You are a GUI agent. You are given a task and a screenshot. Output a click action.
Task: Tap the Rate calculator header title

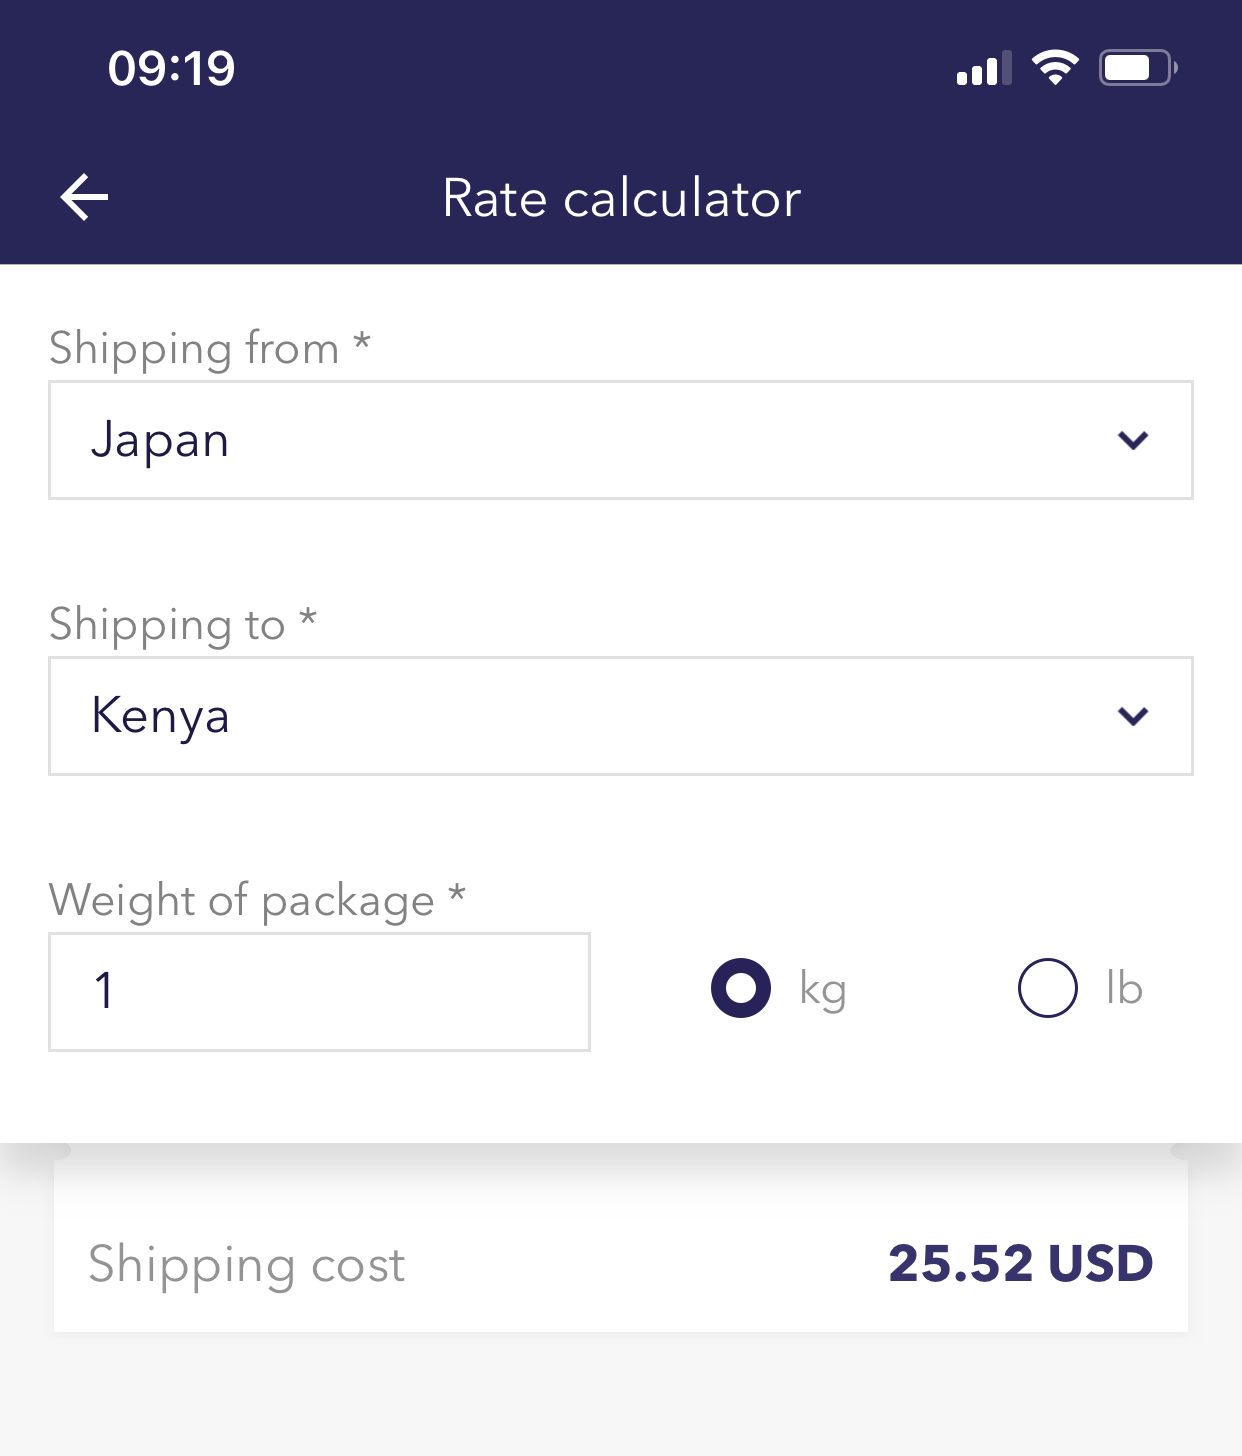tap(621, 198)
